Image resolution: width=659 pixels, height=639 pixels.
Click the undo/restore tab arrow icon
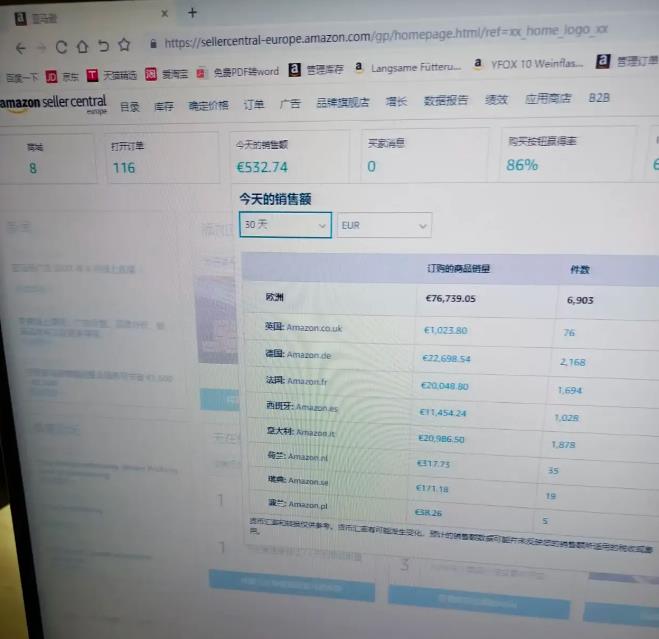103,45
